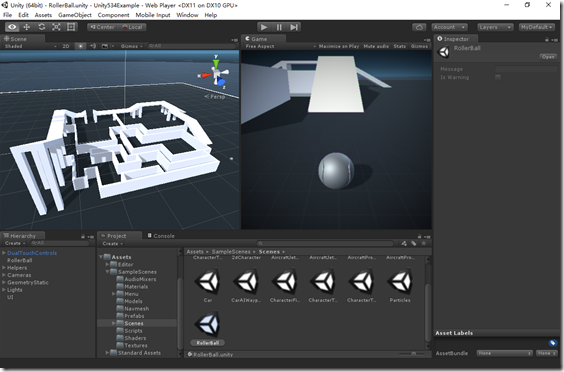
Task: Adjust the Project icon size slider
Action: (x=414, y=354)
